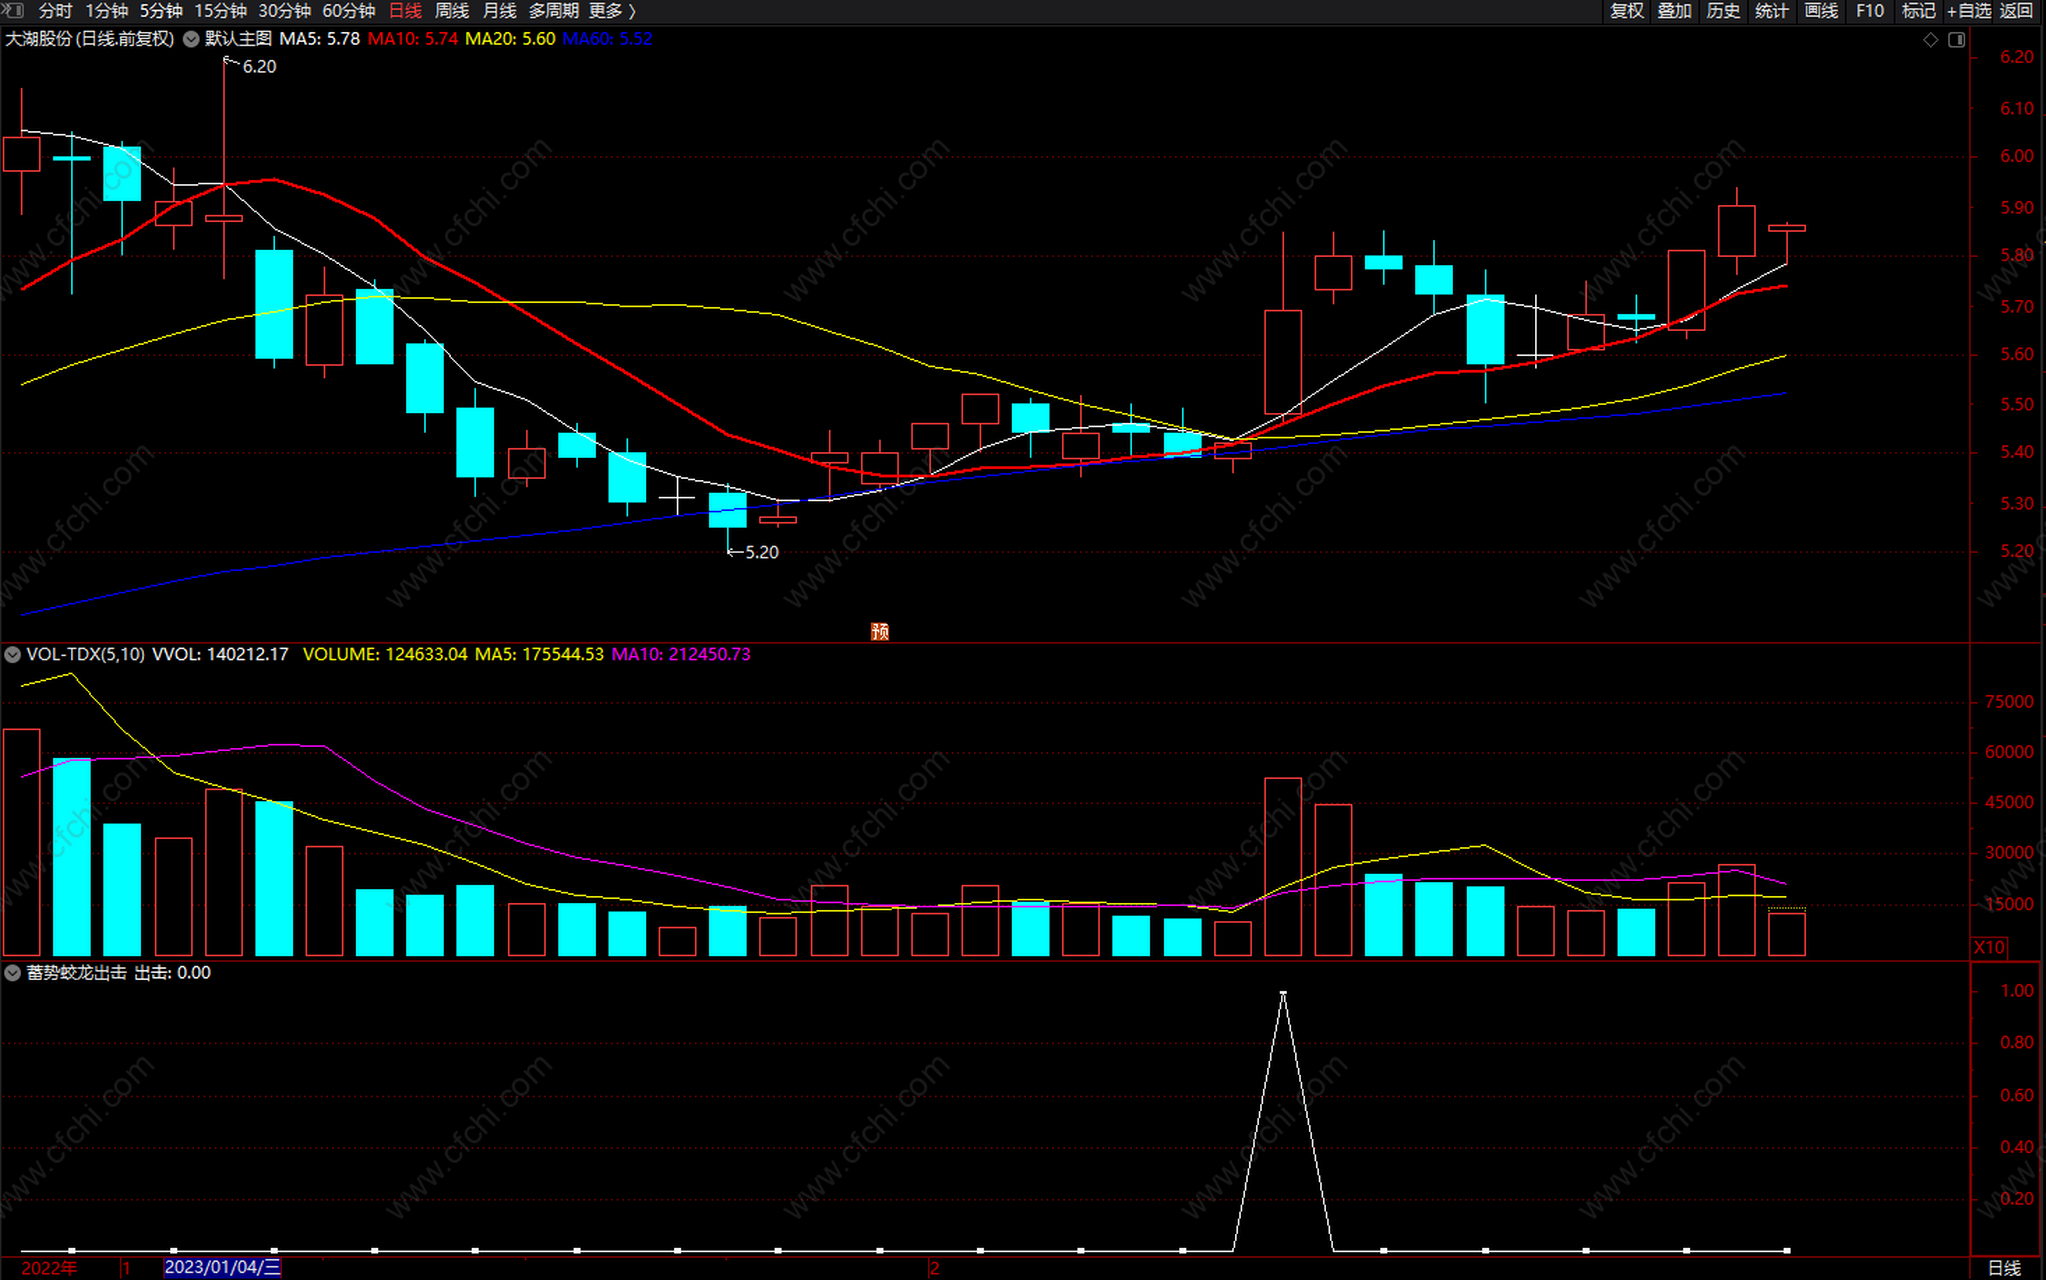Screen dimensions: 2046x1280
Task: Expand the 默认主图 indicator dropdown
Action: coord(191,39)
